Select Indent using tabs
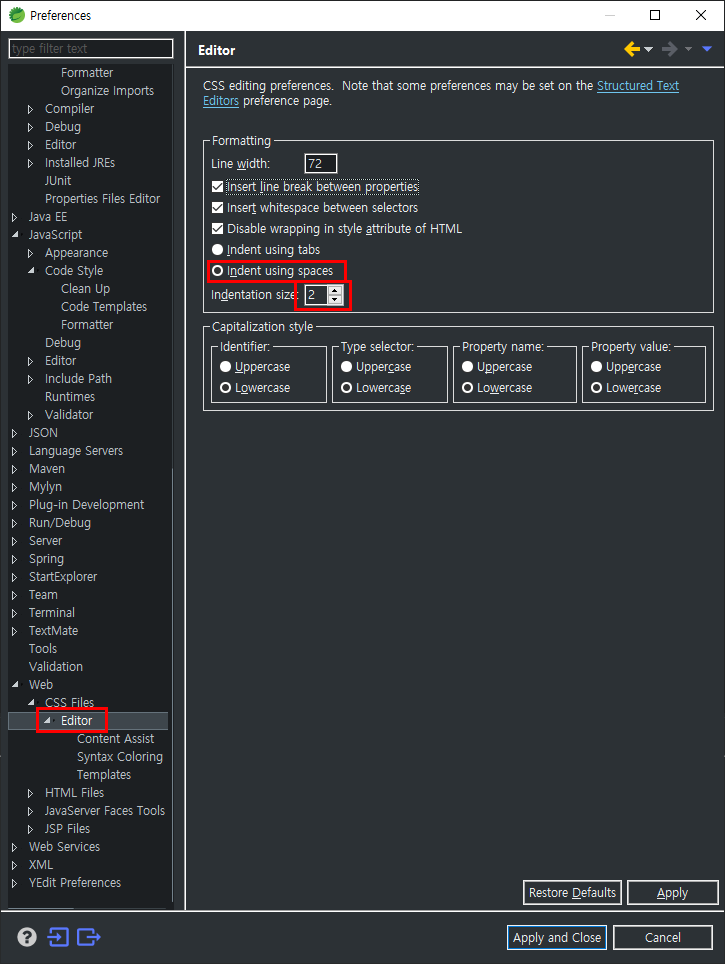The image size is (725, 964). 217,250
